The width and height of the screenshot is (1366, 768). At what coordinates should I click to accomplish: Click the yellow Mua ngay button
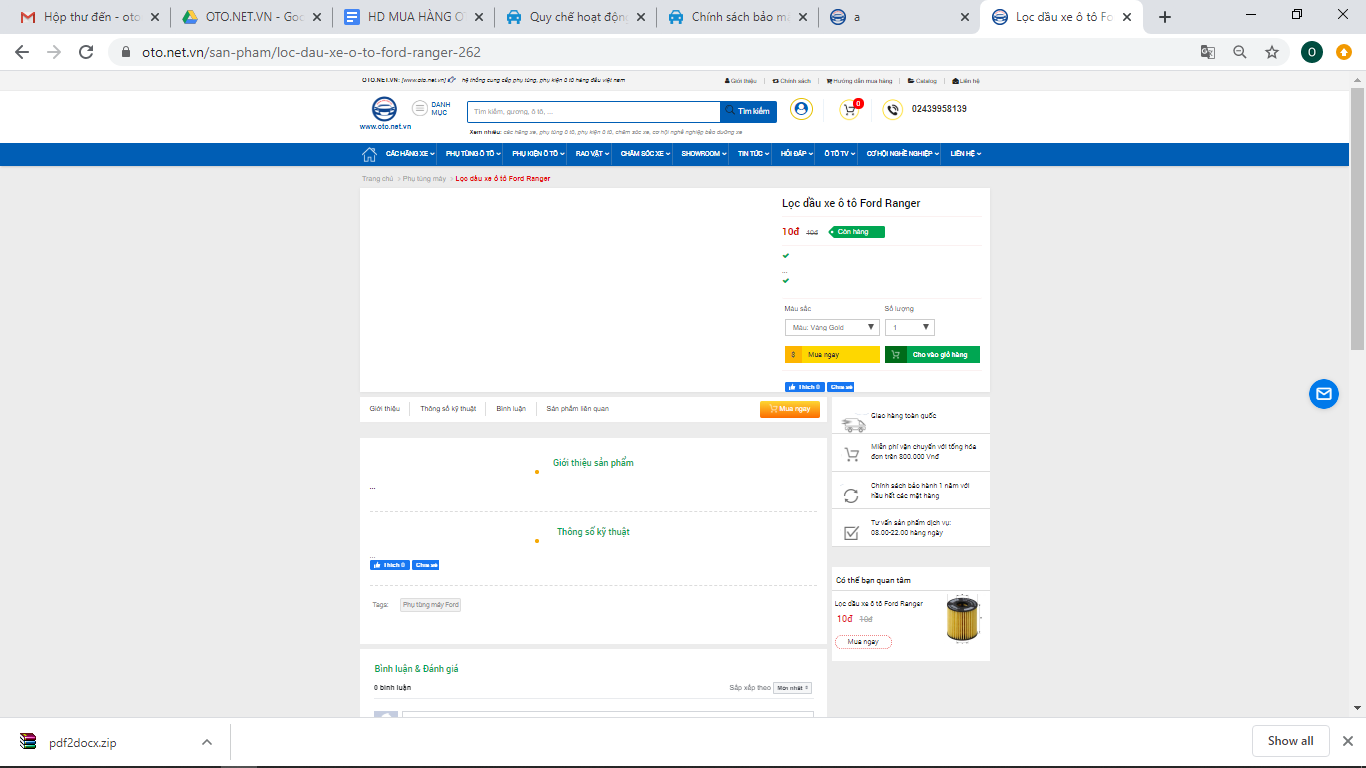pos(832,354)
